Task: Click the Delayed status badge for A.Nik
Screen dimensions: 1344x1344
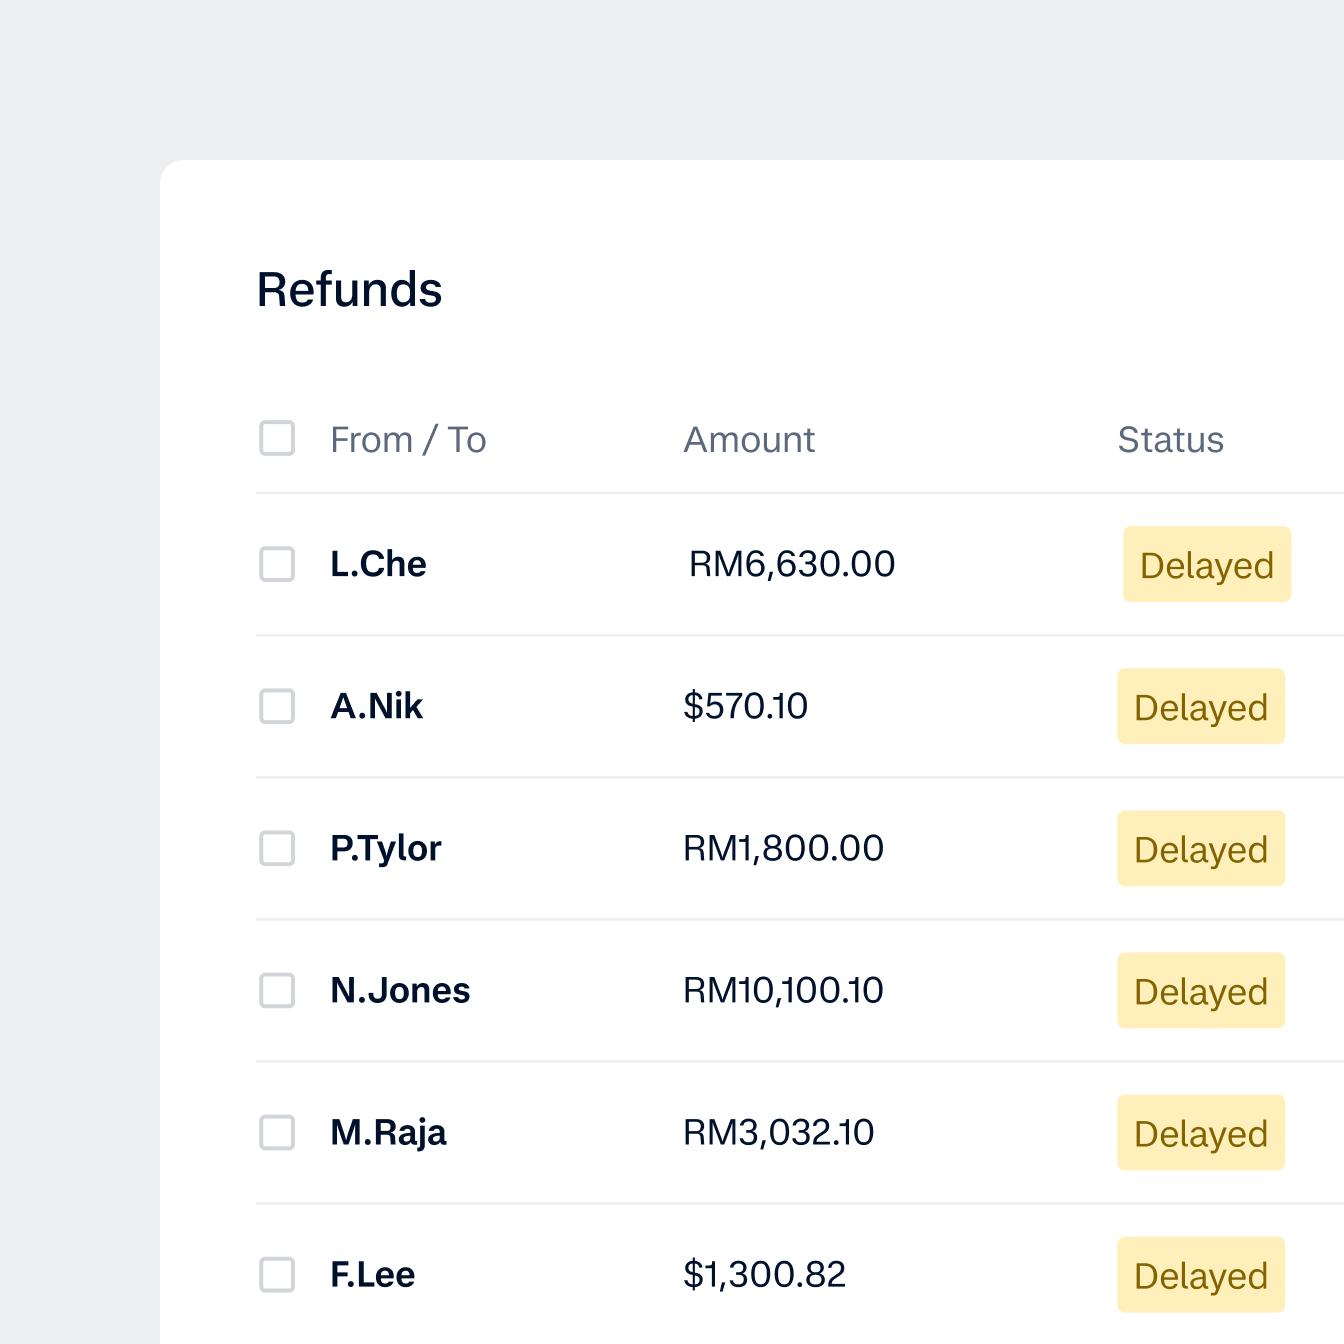Action: (x=1200, y=706)
